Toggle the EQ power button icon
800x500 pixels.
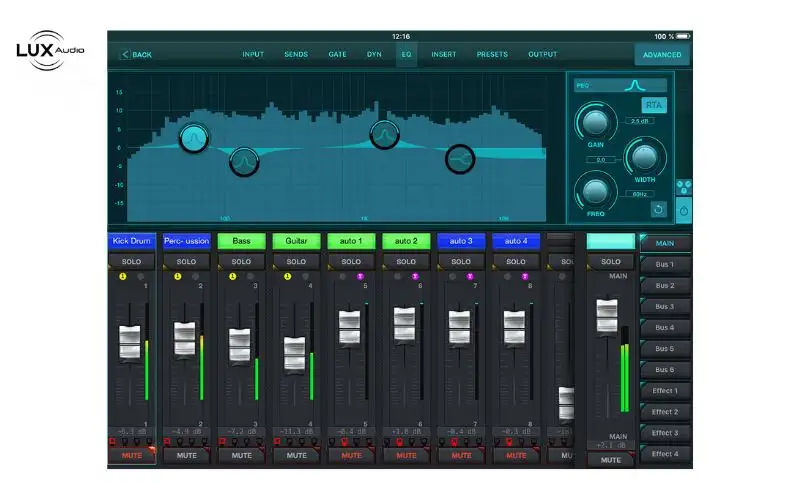click(683, 210)
